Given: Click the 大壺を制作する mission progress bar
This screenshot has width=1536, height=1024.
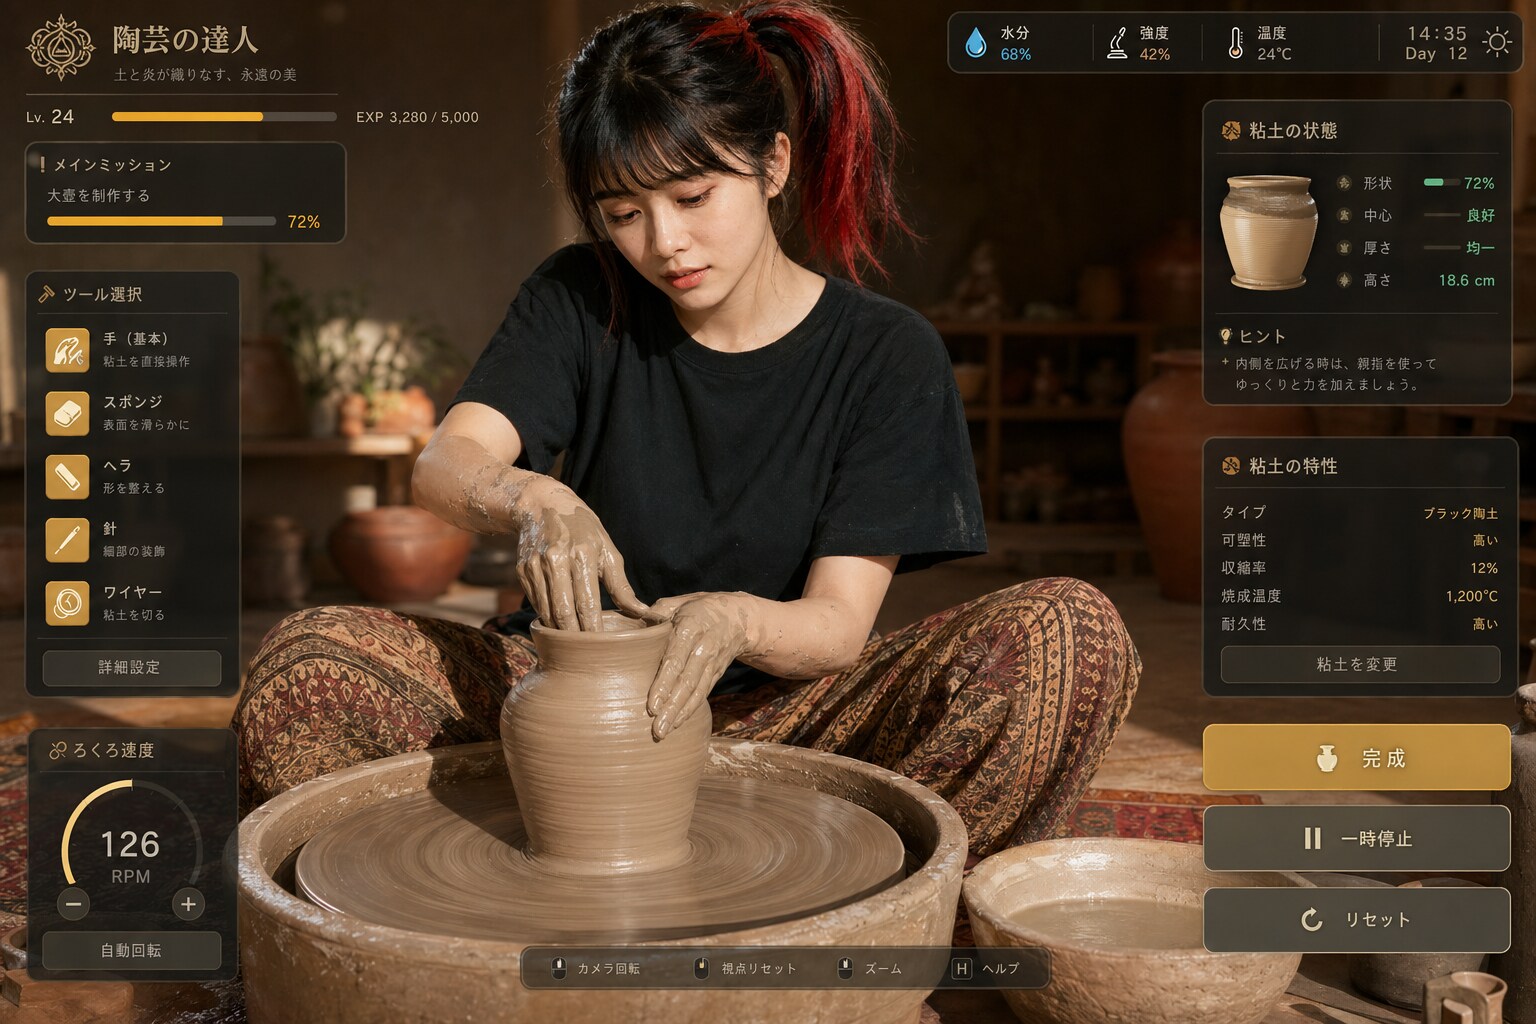Looking at the screenshot, I should (161, 221).
